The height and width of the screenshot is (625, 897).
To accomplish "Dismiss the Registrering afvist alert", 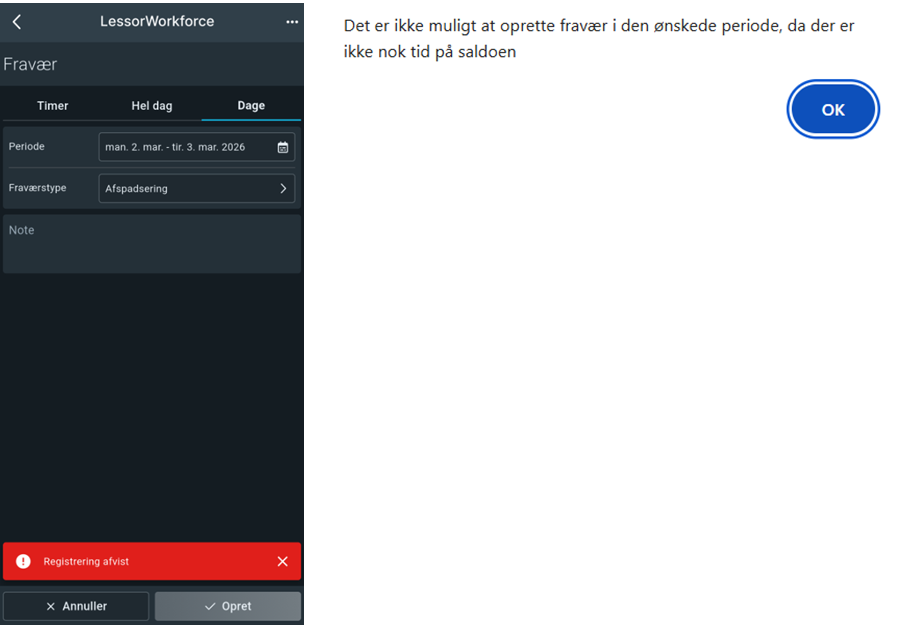I will (282, 562).
